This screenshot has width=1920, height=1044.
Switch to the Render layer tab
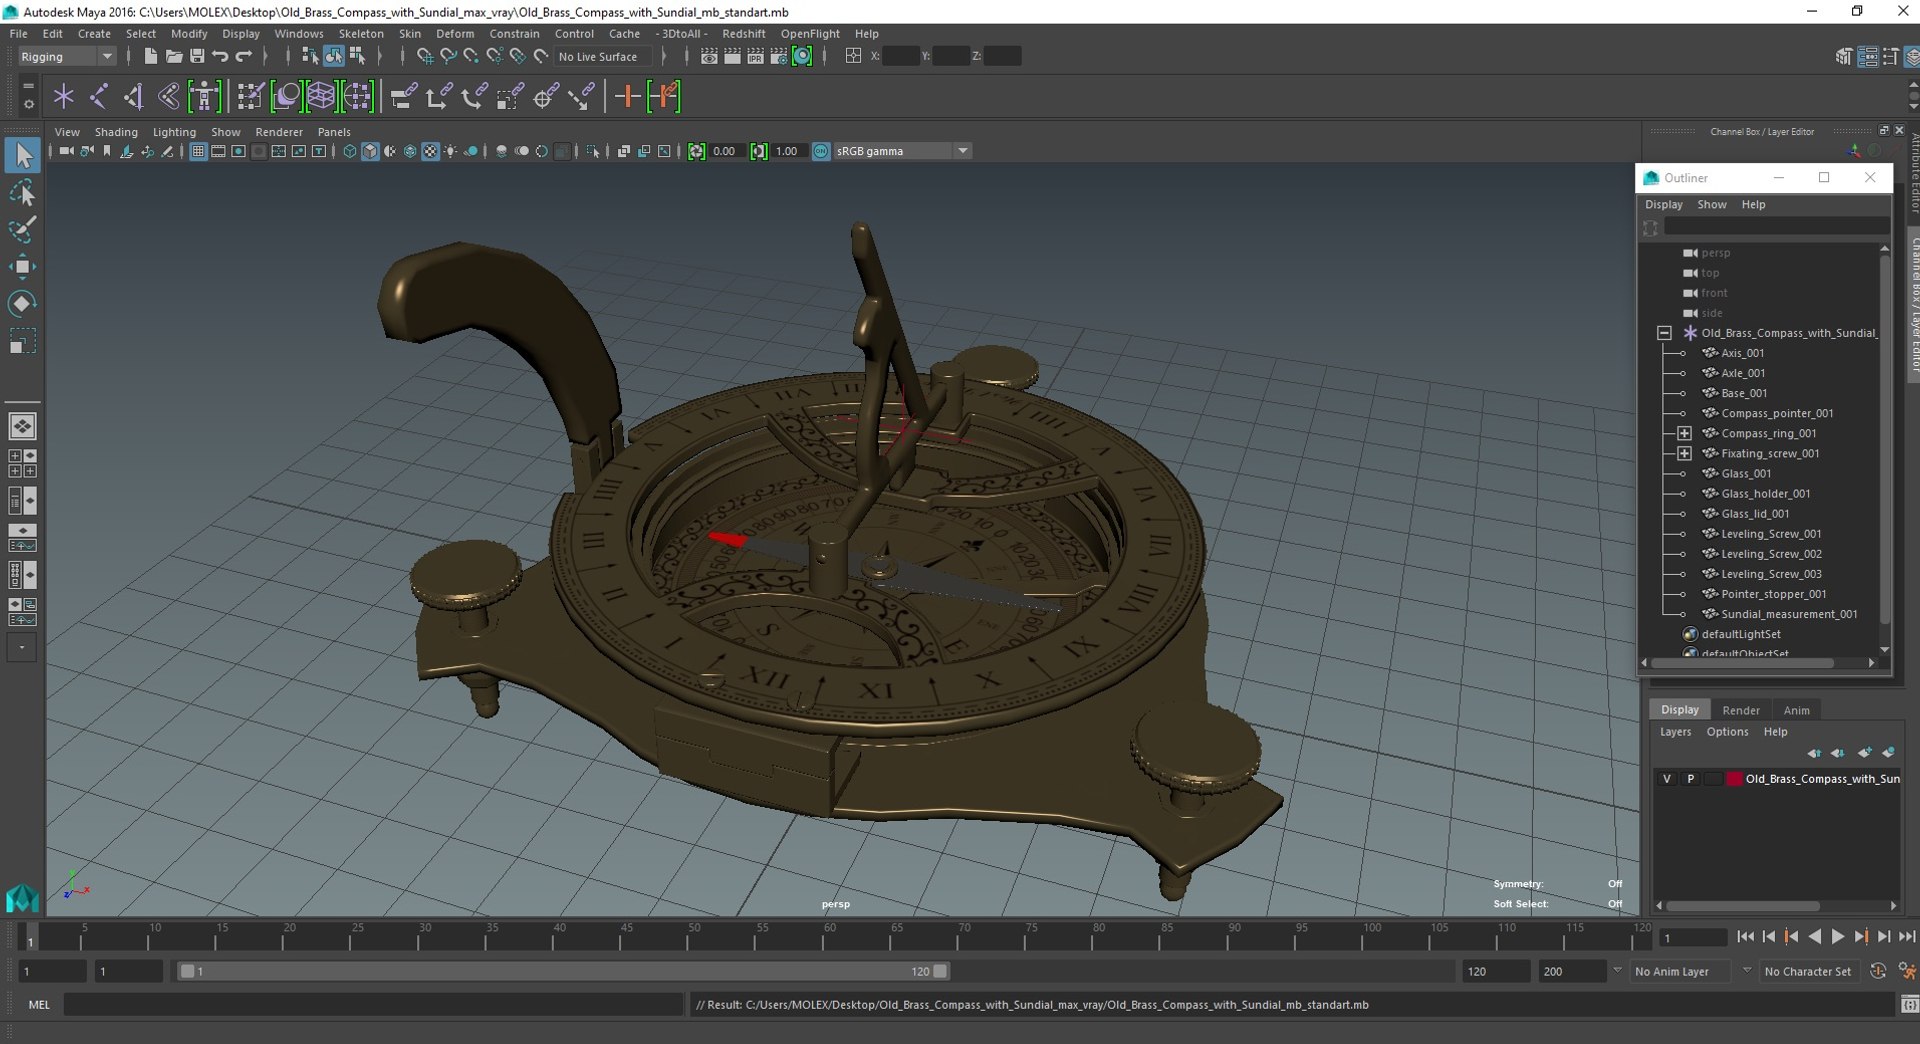click(1740, 710)
